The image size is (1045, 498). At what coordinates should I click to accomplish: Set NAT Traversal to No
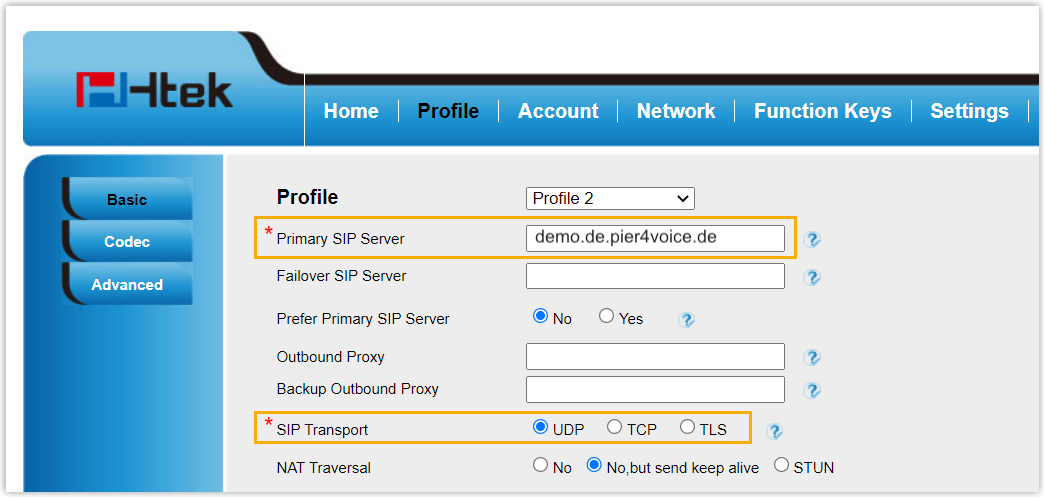click(x=541, y=466)
